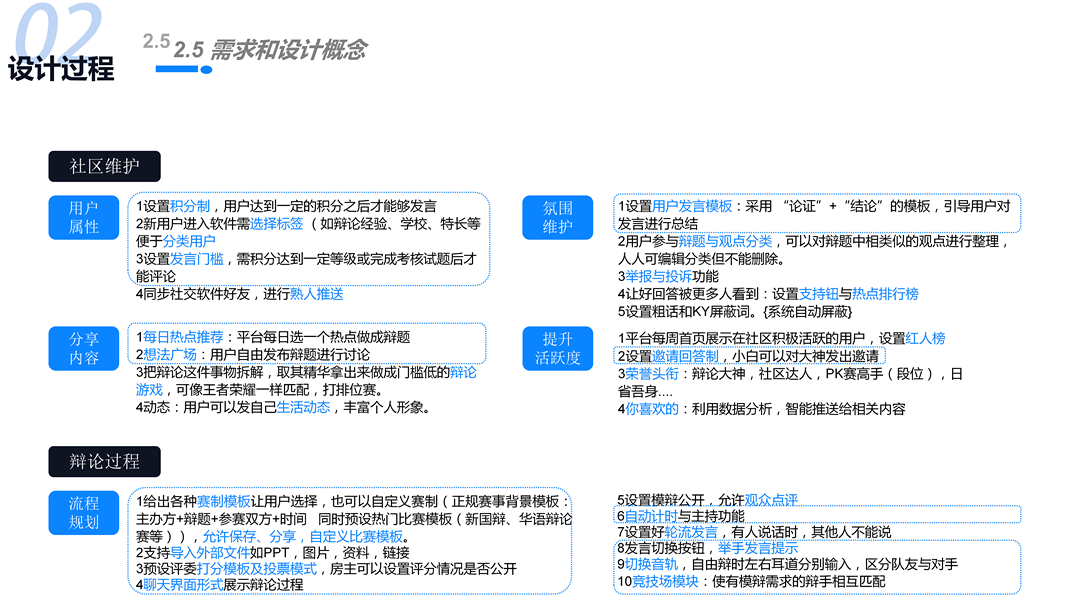Viewport: 1067px width, 600px height.
Task: Click the blue text 辩题与观点分类
Action: click(725, 241)
